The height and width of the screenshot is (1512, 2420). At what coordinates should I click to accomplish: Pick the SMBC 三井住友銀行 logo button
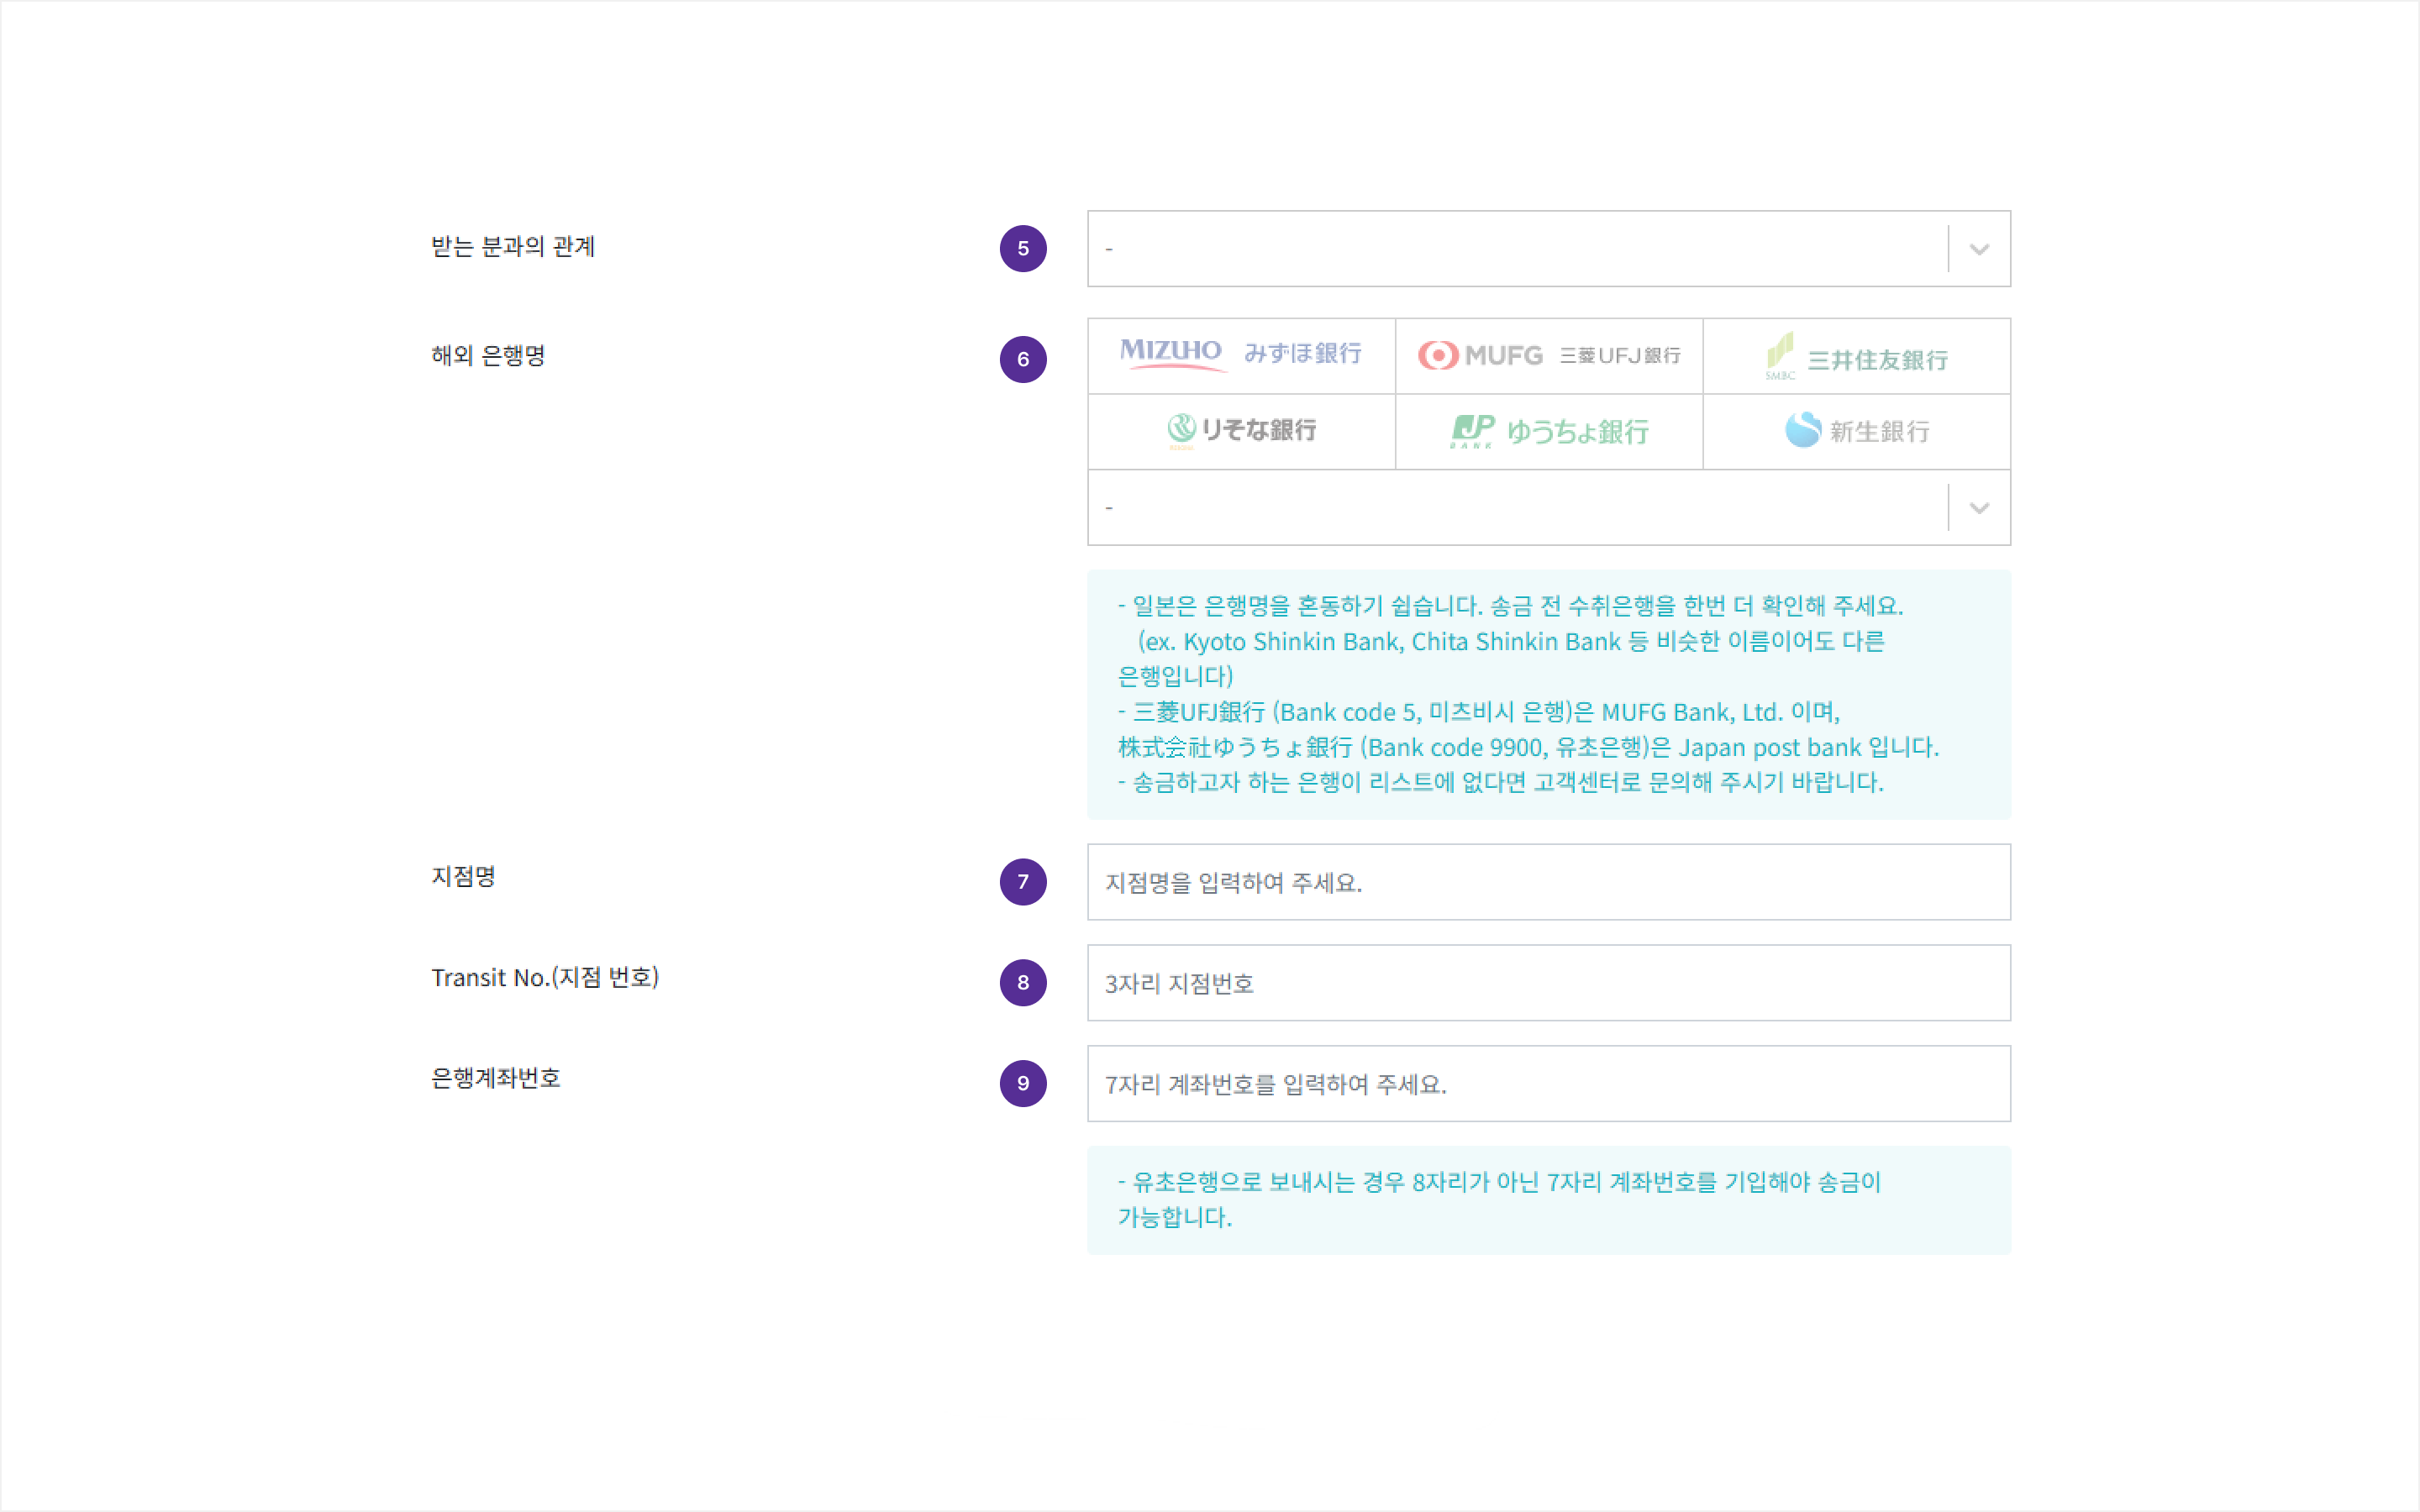coord(1857,356)
